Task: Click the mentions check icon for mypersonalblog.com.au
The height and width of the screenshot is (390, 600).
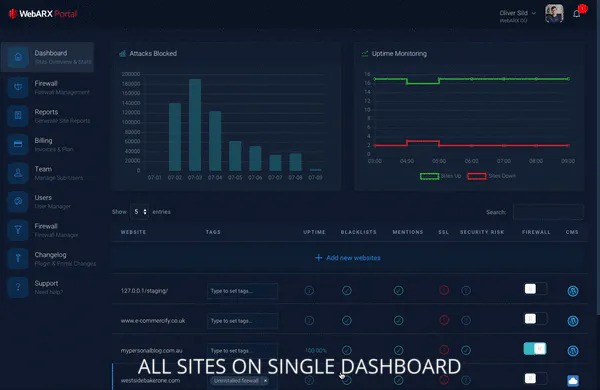Action: coord(398,350)
